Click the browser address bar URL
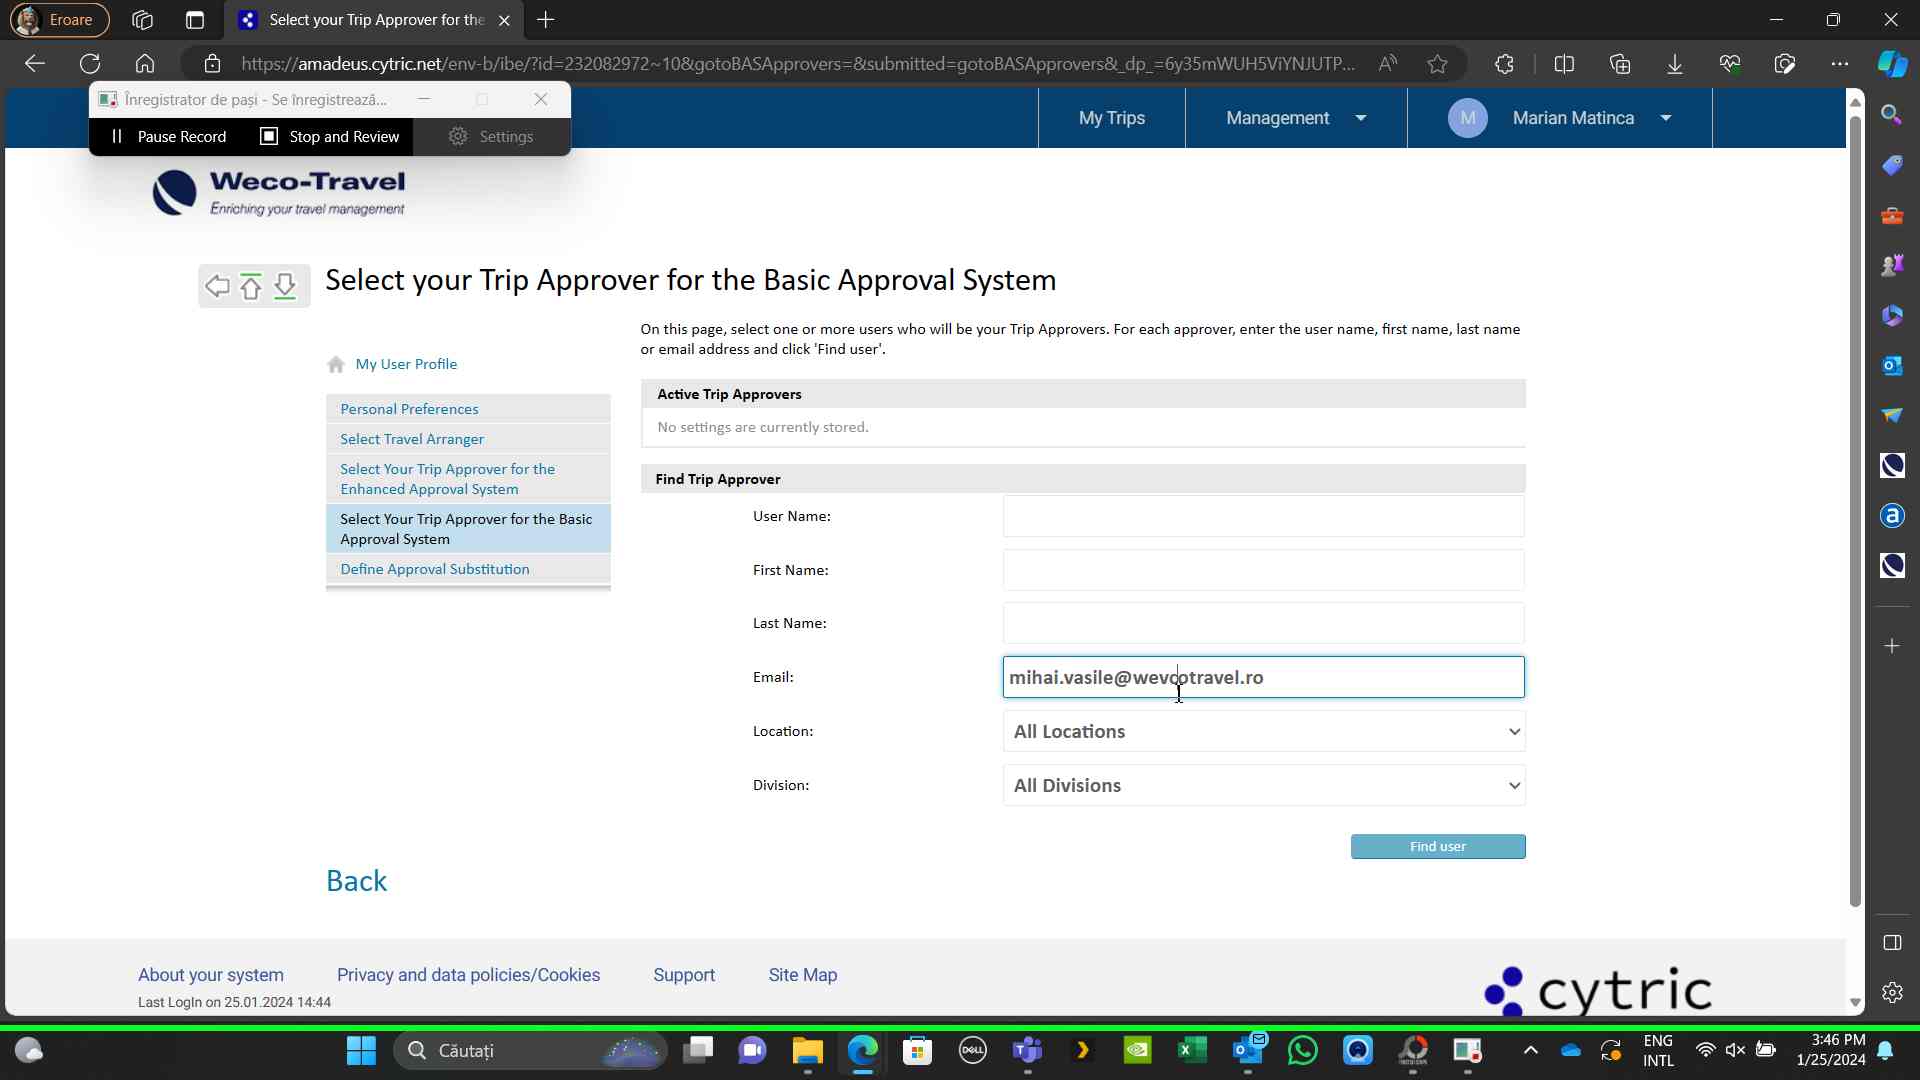1920x1080 pixels. click(x=798, y=64)
